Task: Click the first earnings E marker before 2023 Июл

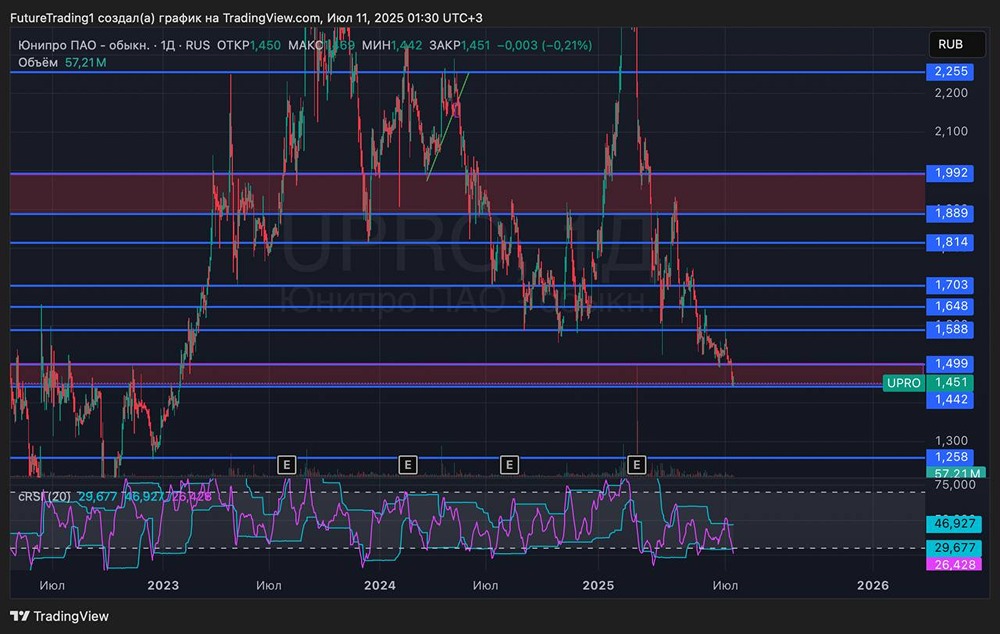Action: click(x=286, y=464)
